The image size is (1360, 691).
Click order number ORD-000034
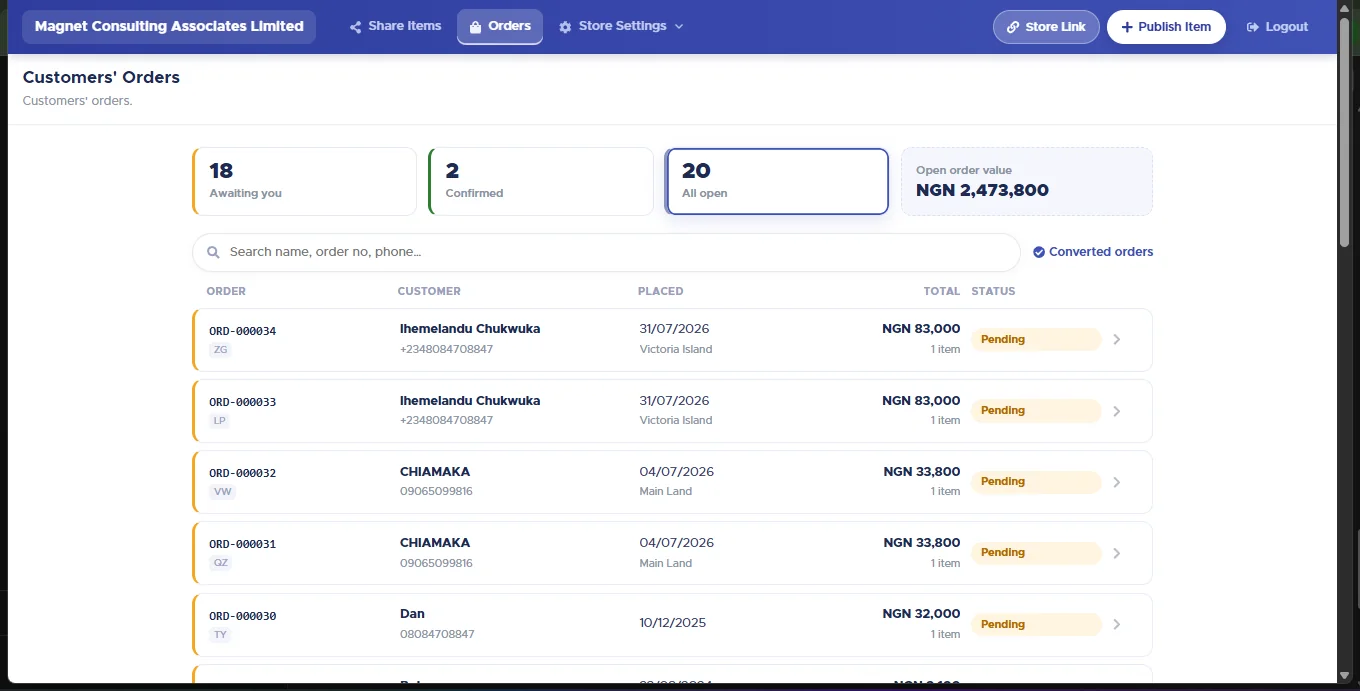click(x=242, y=331)
